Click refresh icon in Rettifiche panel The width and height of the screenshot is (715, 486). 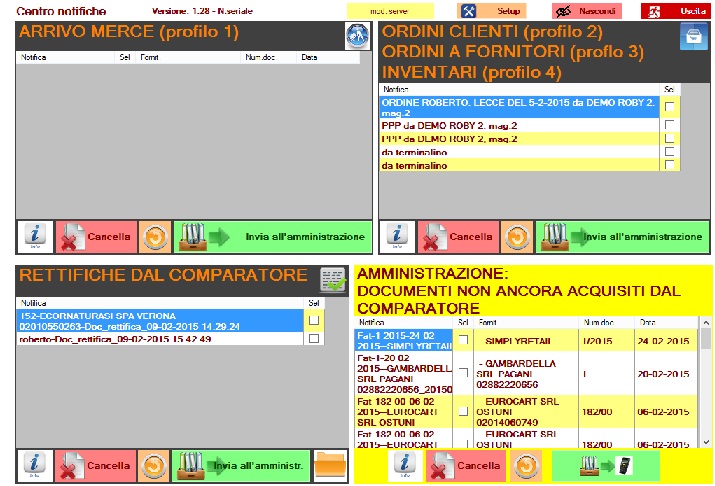pos(154,466)
